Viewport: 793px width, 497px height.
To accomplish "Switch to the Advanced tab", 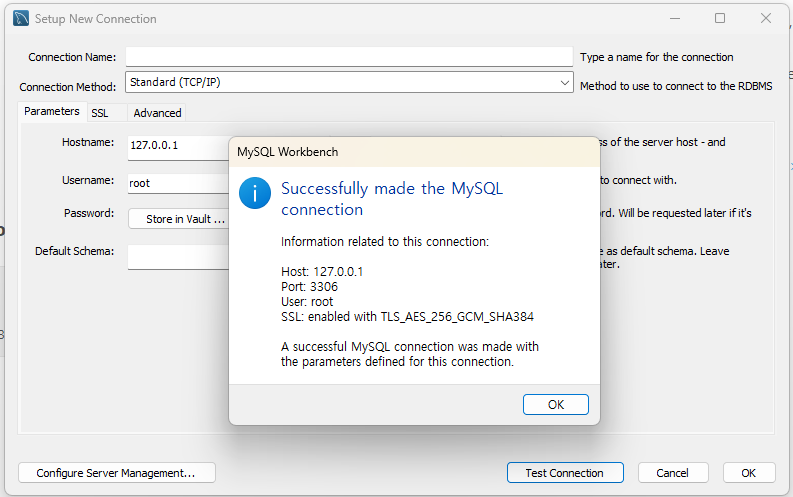I will click(157, 113).
